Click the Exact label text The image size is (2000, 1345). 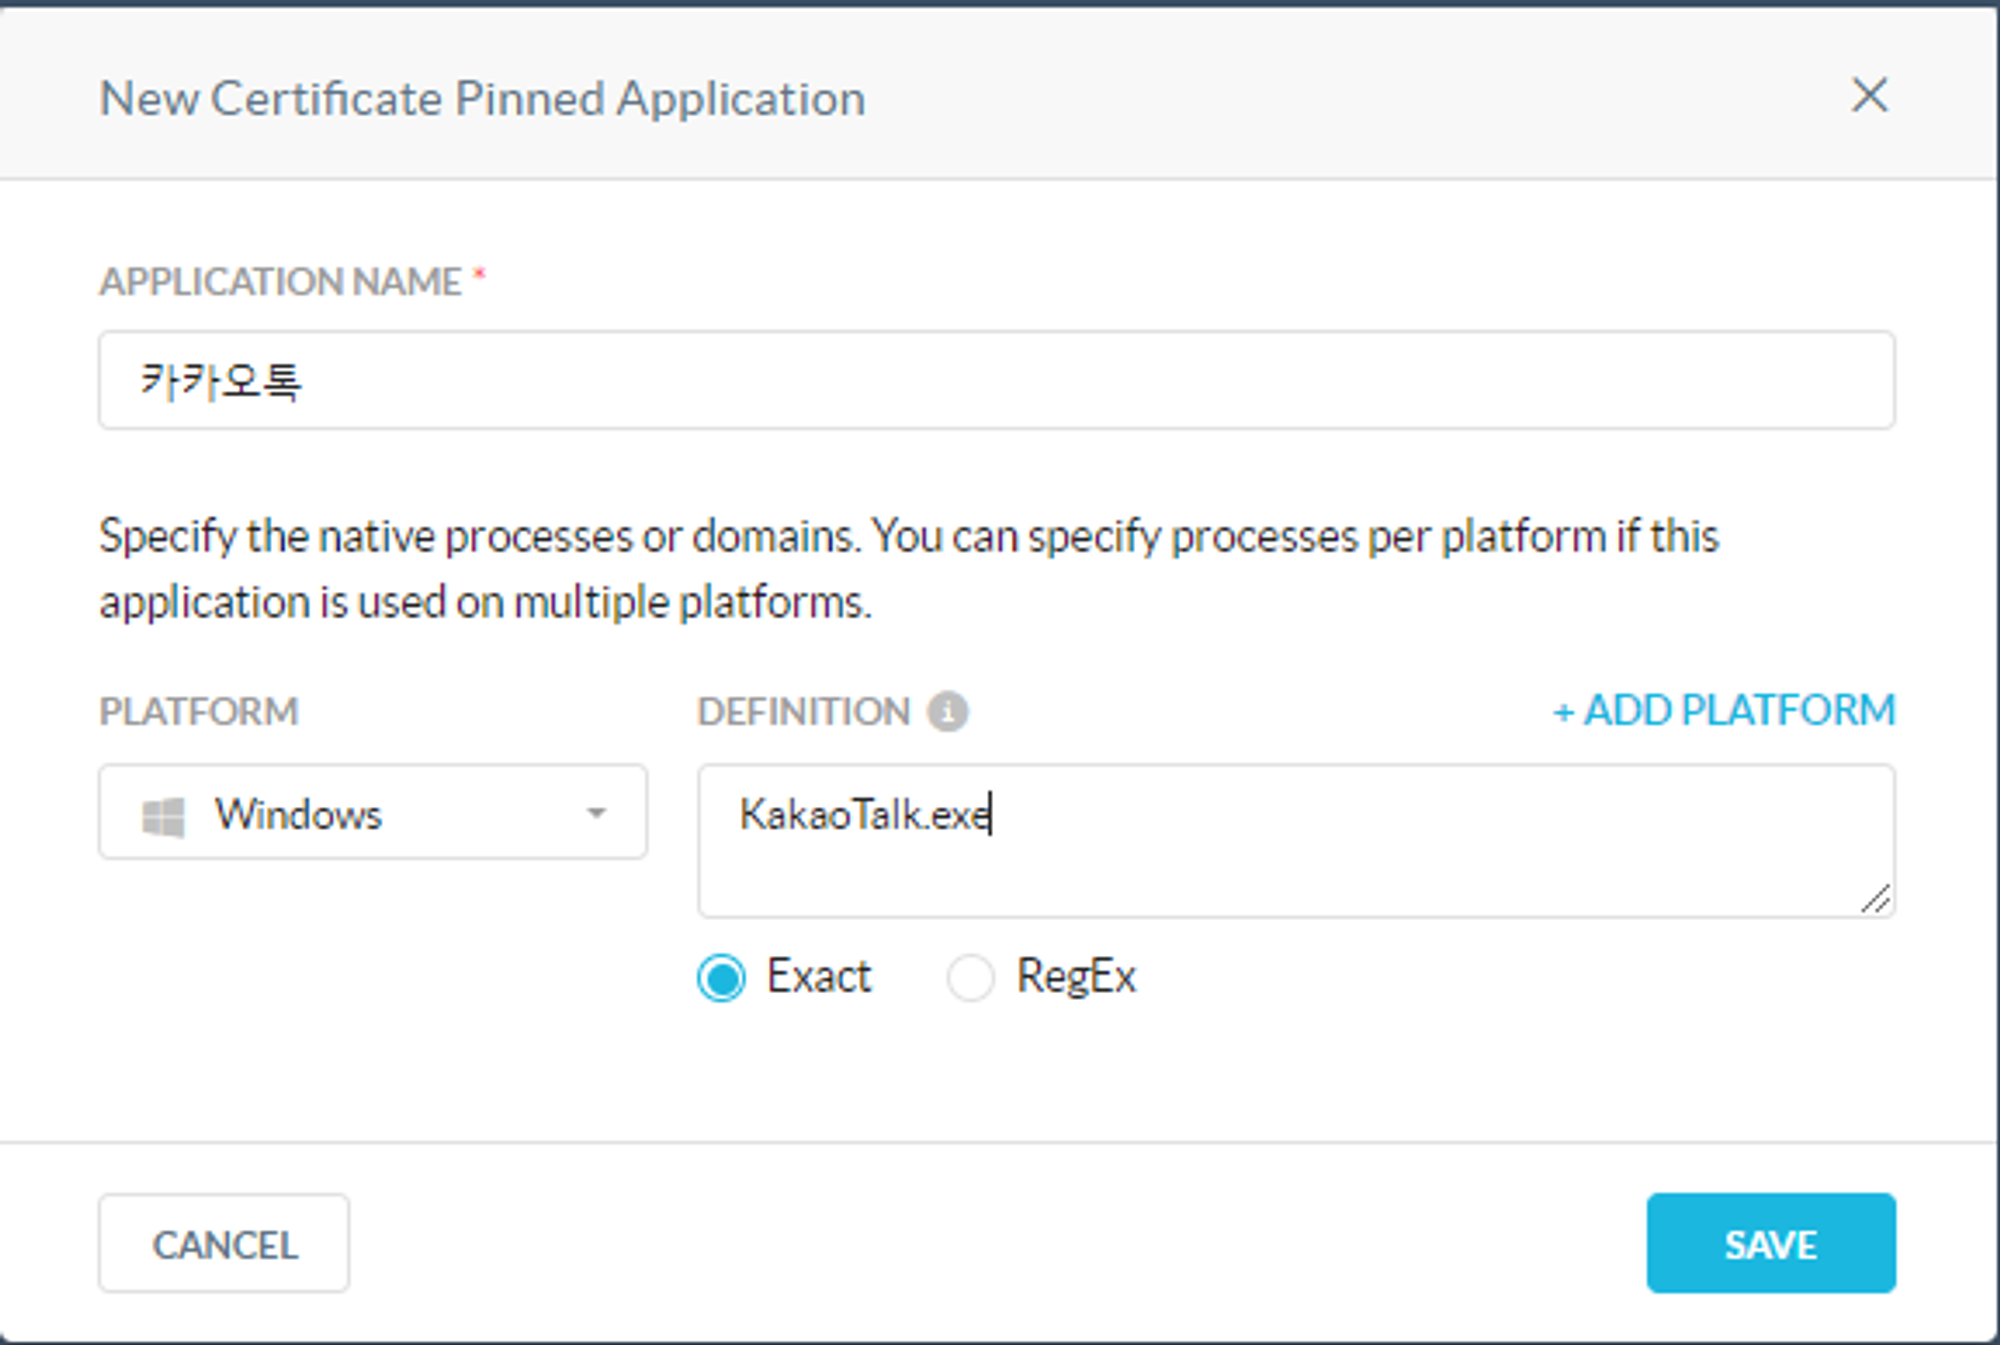click(x=818, y=976)
